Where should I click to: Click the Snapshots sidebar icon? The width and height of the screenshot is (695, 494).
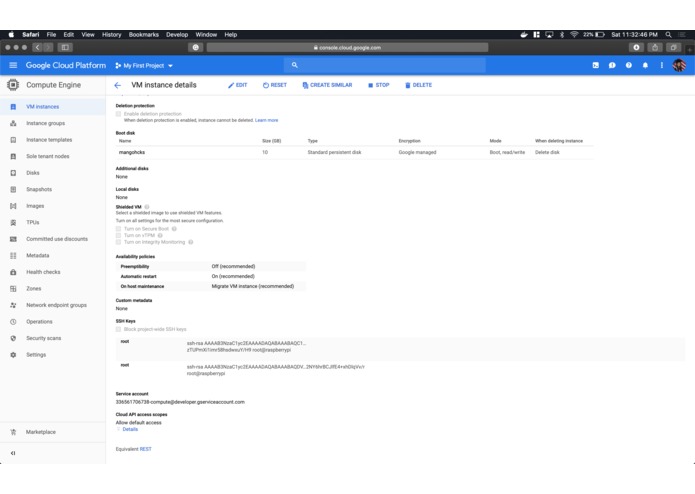click(x=13, y=189)
